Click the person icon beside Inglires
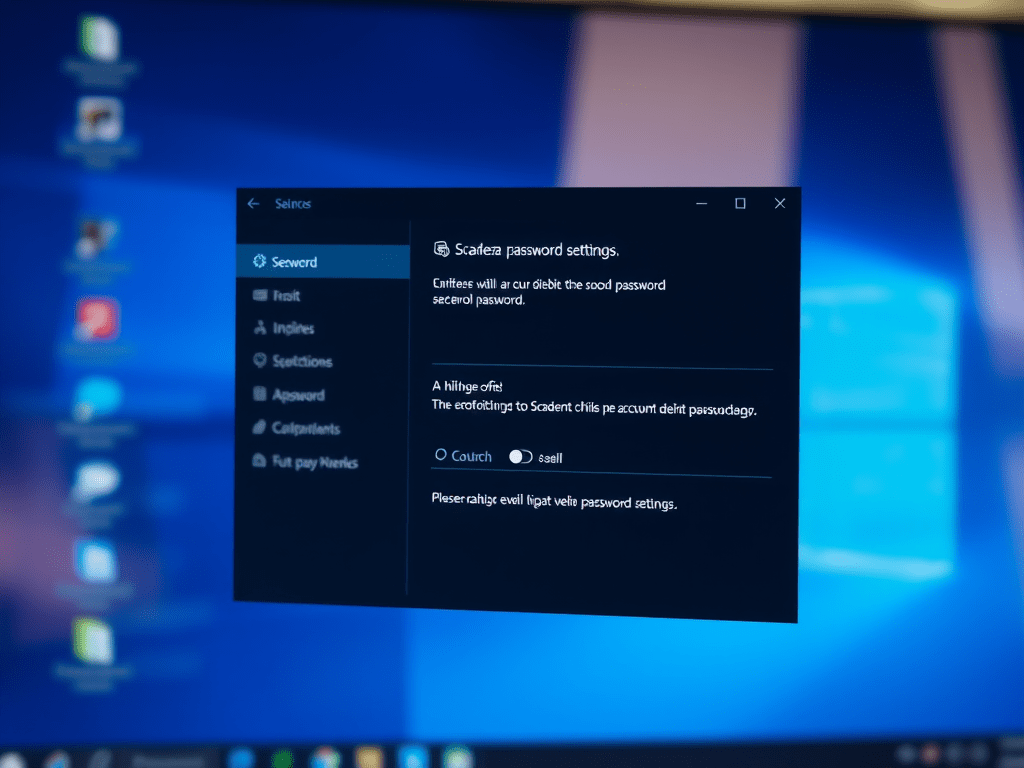This screenshot has width=1024, height=768. (x=260, y=328)
